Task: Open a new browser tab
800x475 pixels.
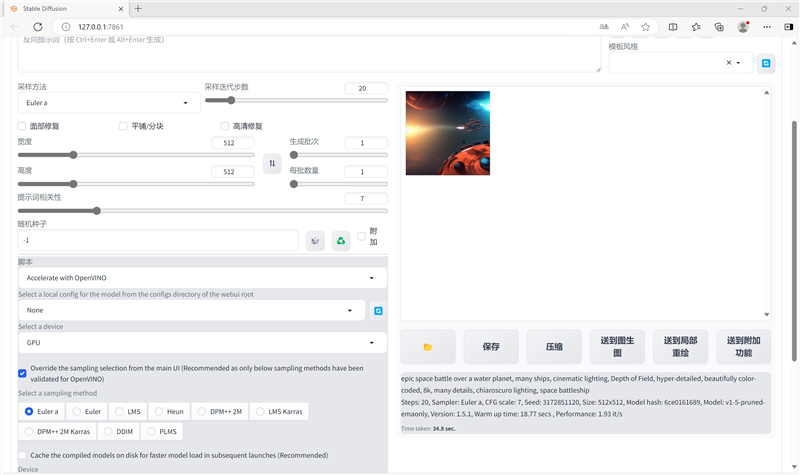Action: pos(138,9)
